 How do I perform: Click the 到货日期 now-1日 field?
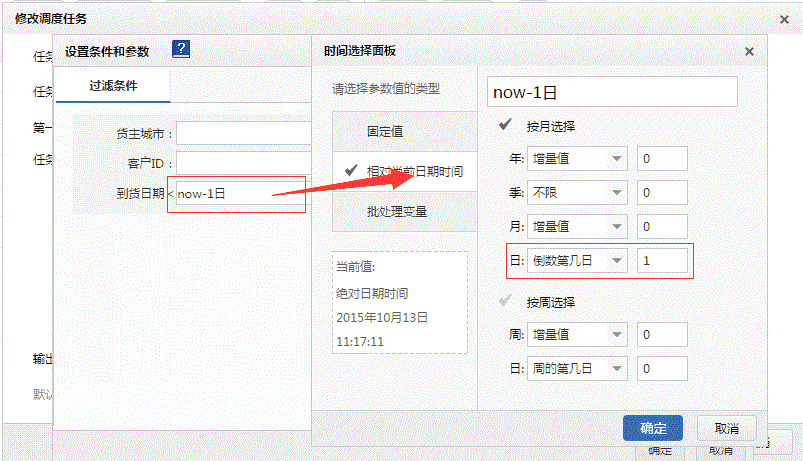[x=238, y=194]
